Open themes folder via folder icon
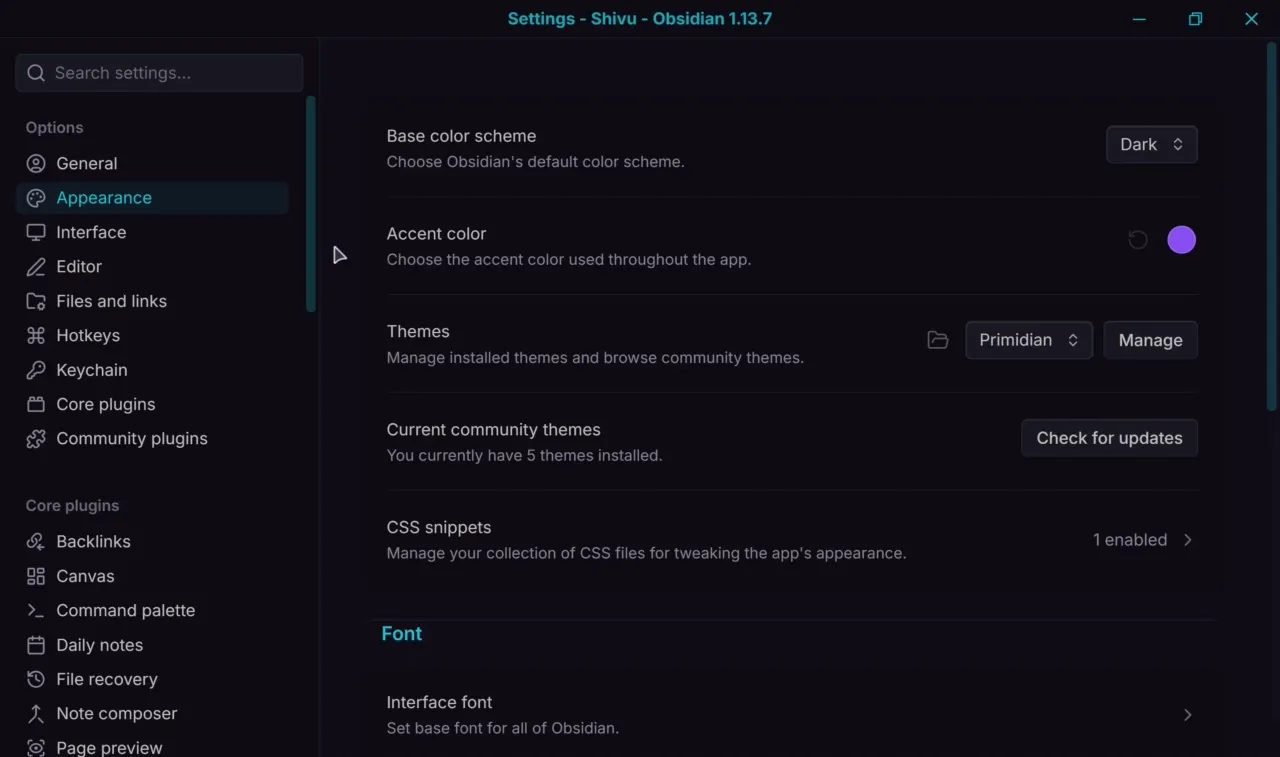Image resolution: width=1280 pixels, height=757 pixels. tap(938, 340)
